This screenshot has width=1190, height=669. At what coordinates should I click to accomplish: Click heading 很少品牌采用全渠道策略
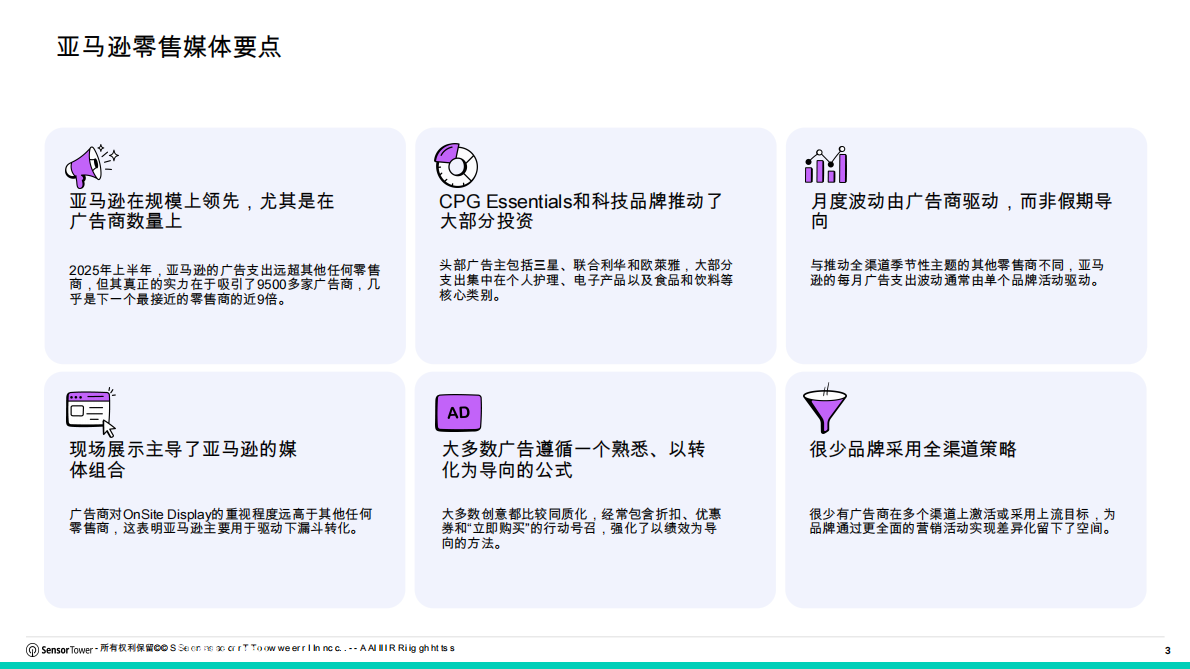[x=913, y=449]
